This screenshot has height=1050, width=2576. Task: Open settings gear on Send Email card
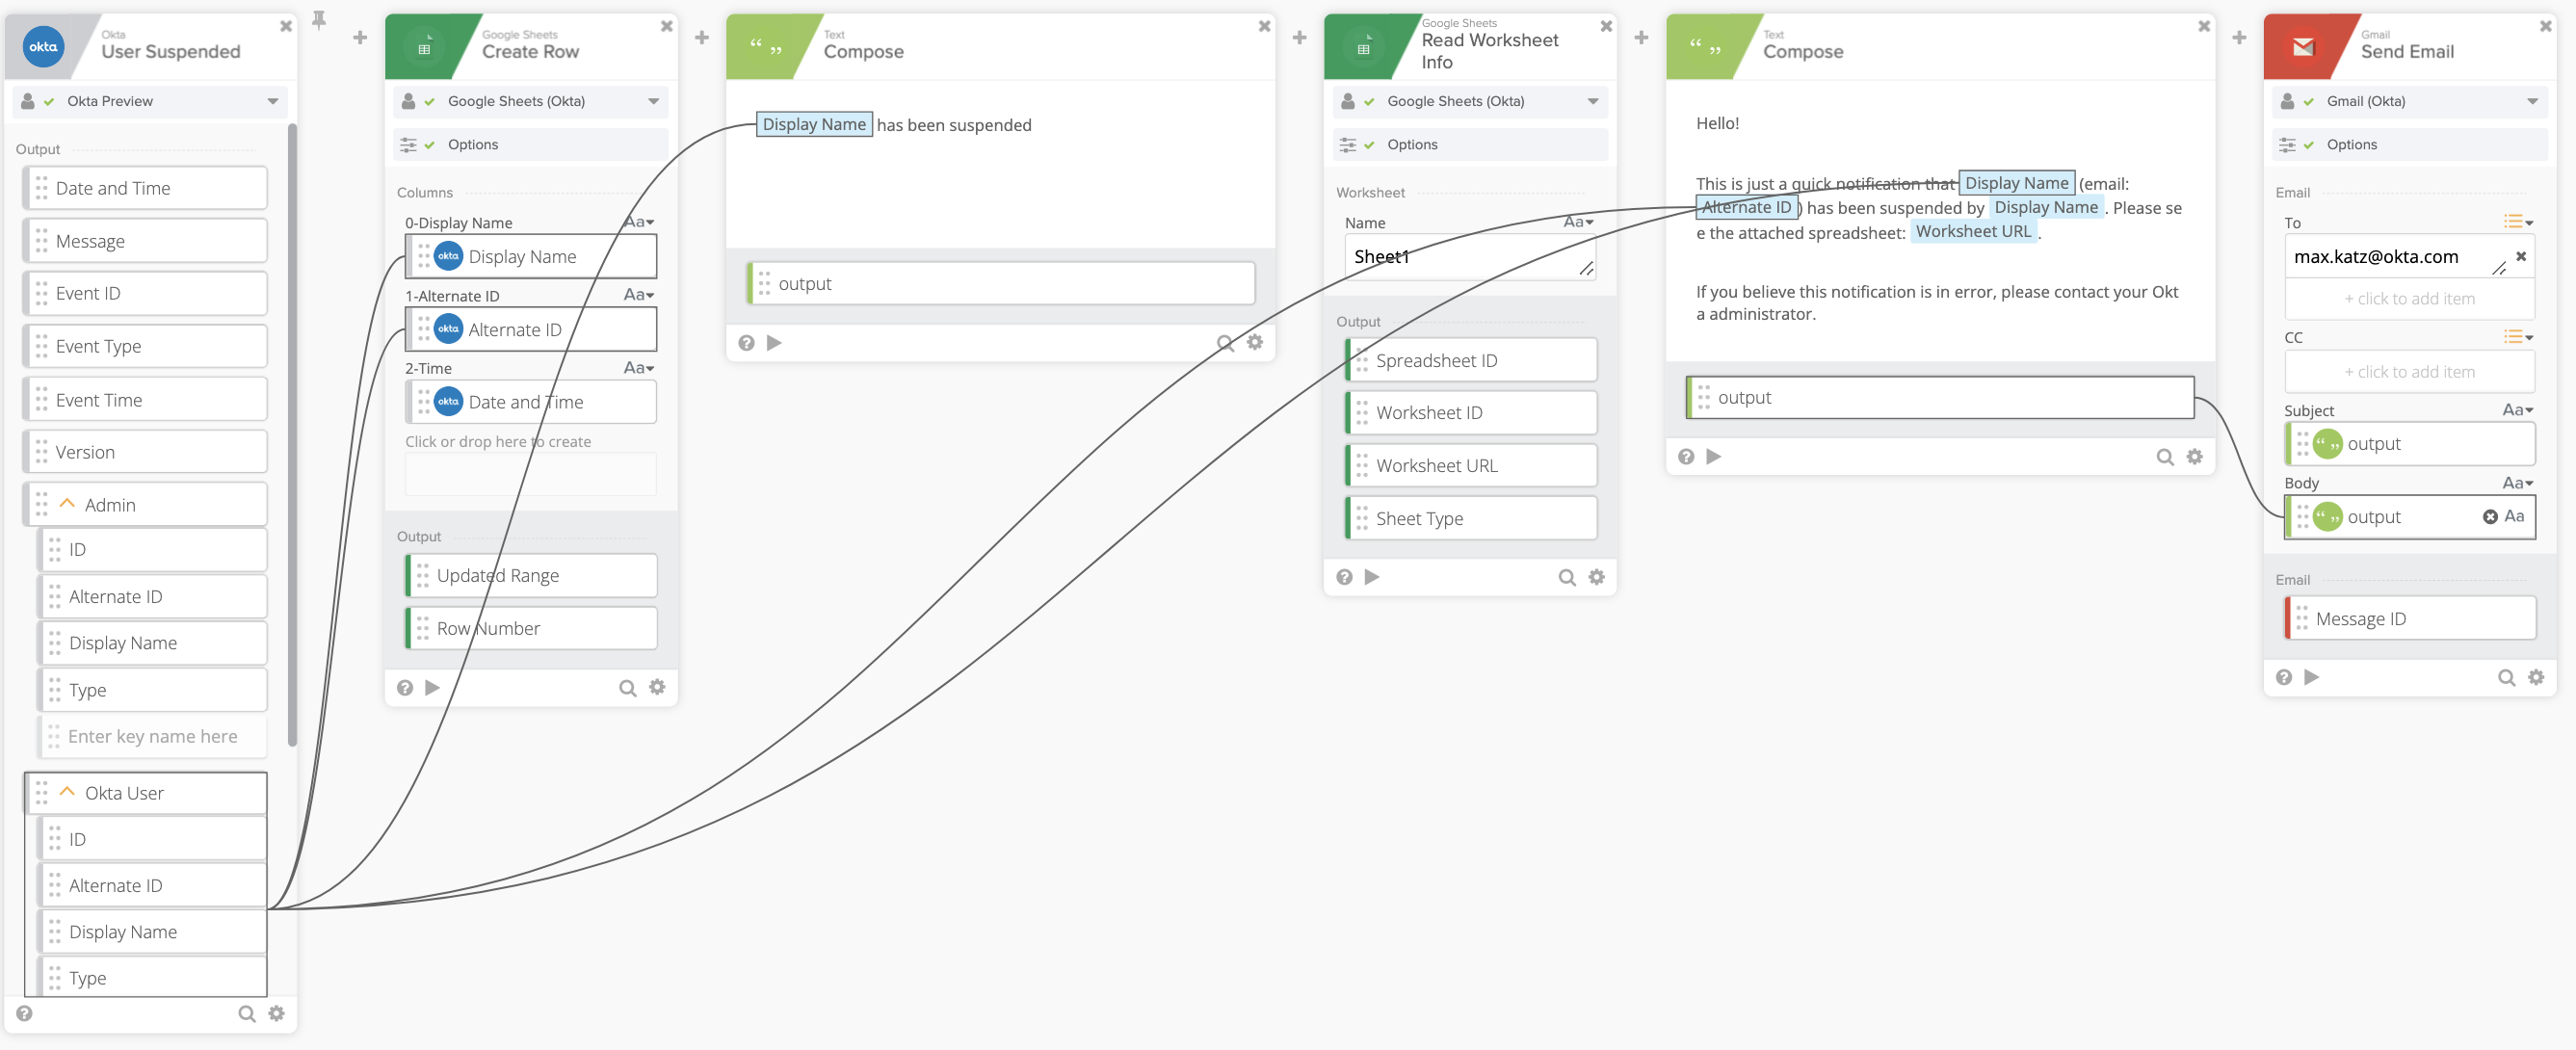pos(2535,678)
